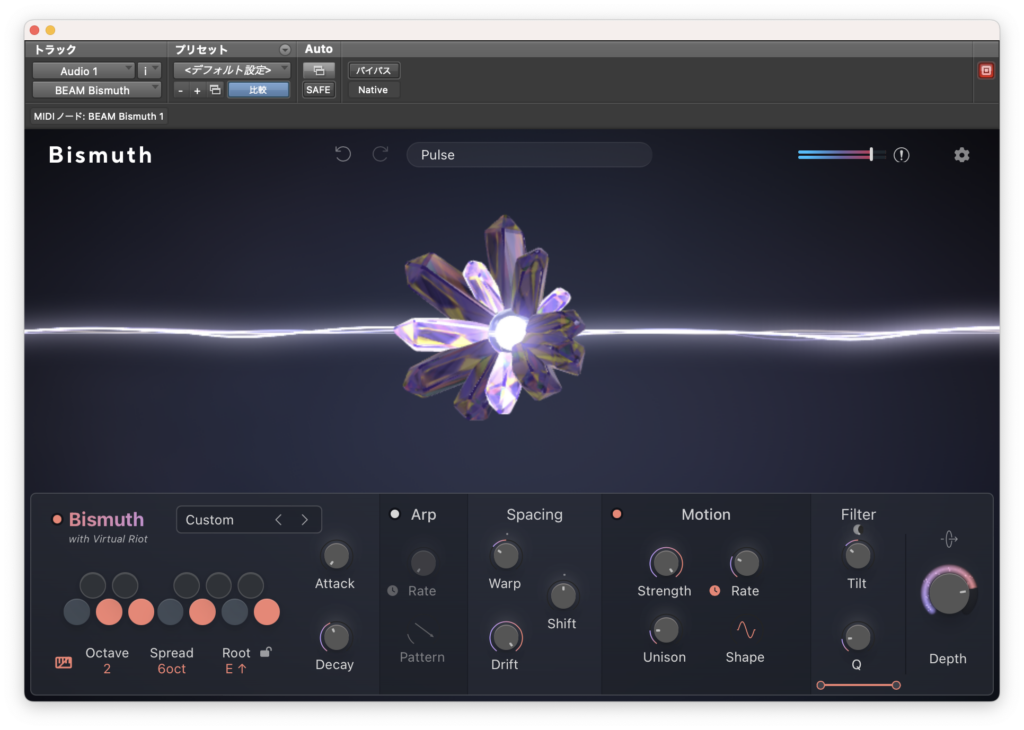The height and width of the screenshot is (730, 1024).
Task: Toggle the rightmost lit lower-row note circle
Action: (x=266, y=612)
